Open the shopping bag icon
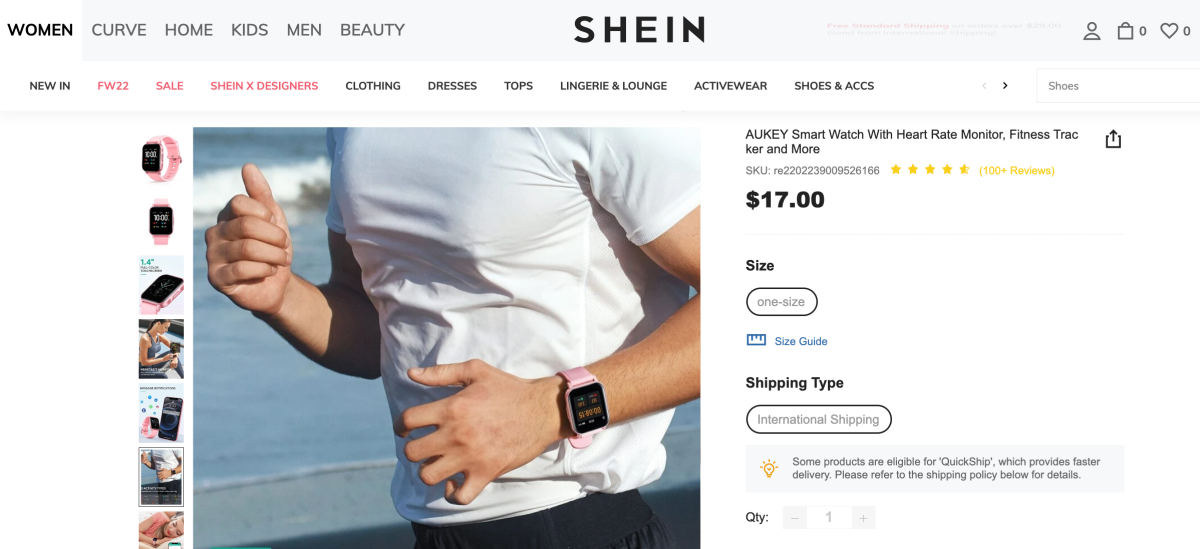This screenshot has height=549, width=1200. [1125, 31]
